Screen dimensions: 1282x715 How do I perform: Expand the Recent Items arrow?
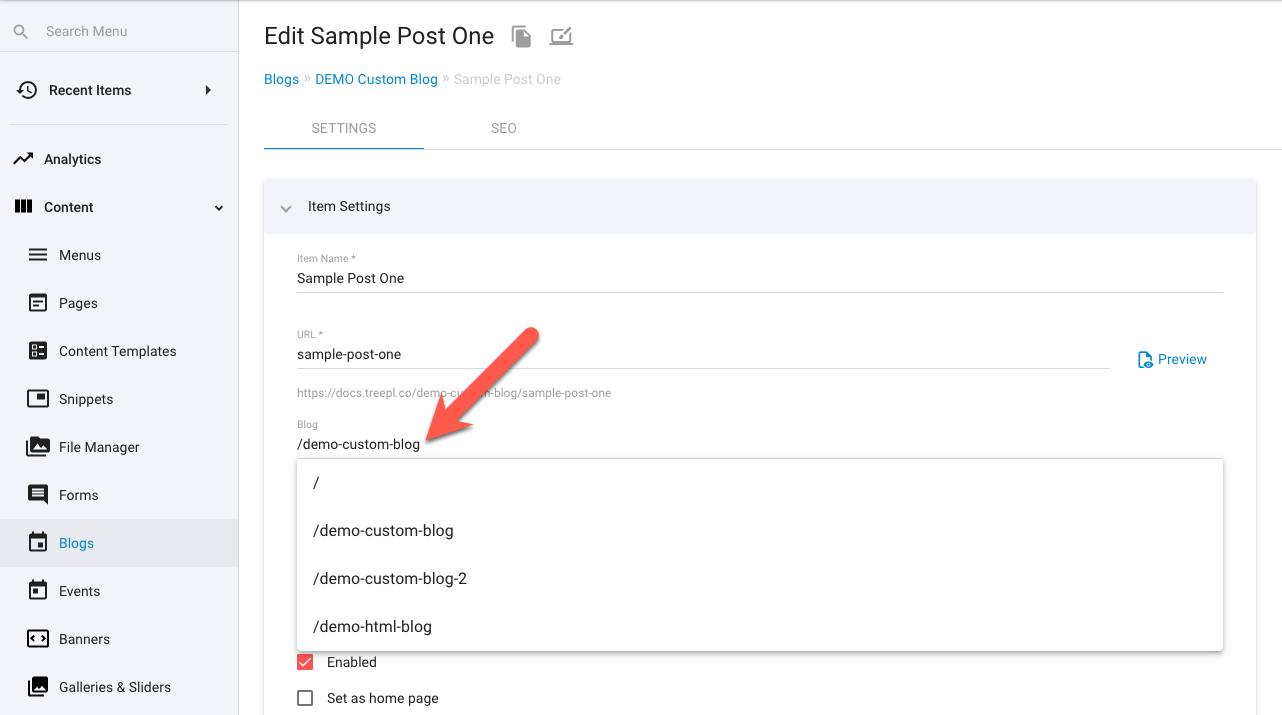pyautogui.click(x=208, y=90)
